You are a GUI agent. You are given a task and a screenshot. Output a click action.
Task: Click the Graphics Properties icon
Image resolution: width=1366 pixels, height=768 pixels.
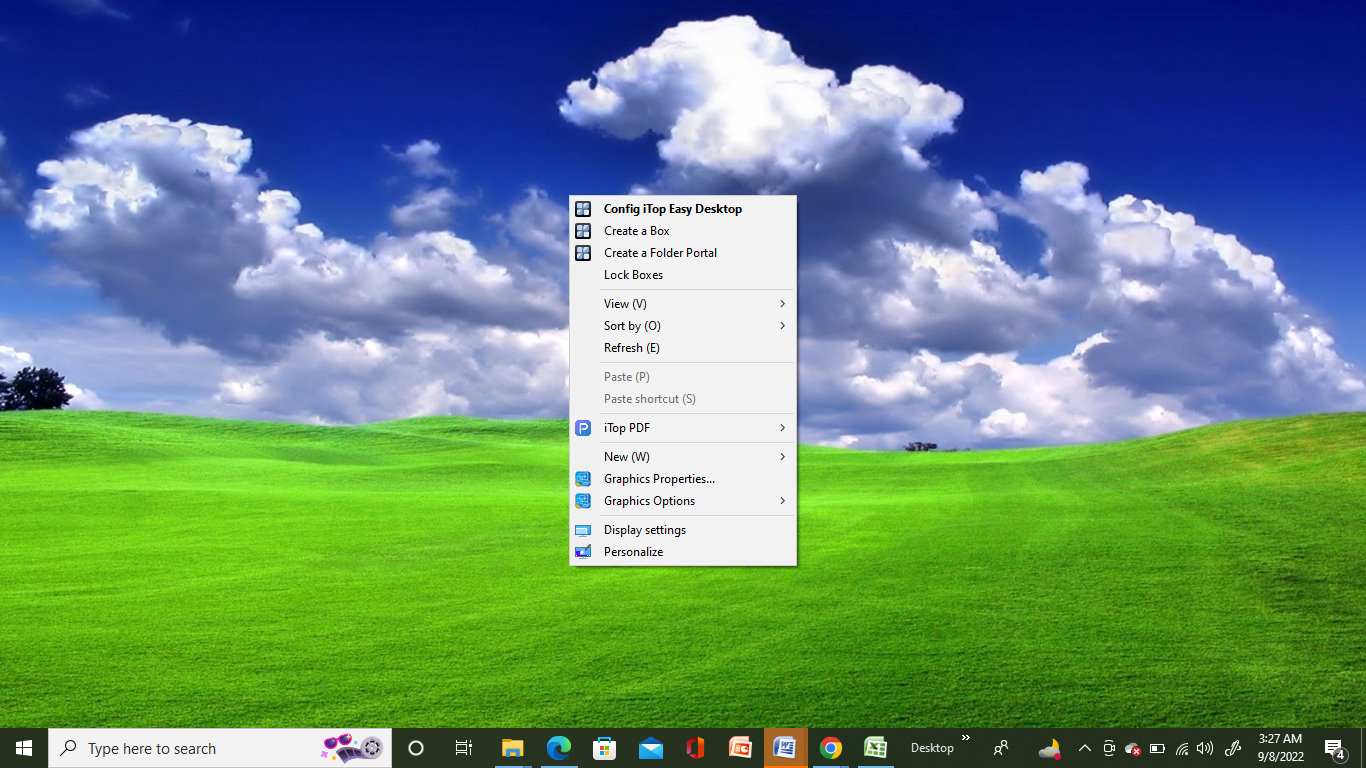(583, 479)
